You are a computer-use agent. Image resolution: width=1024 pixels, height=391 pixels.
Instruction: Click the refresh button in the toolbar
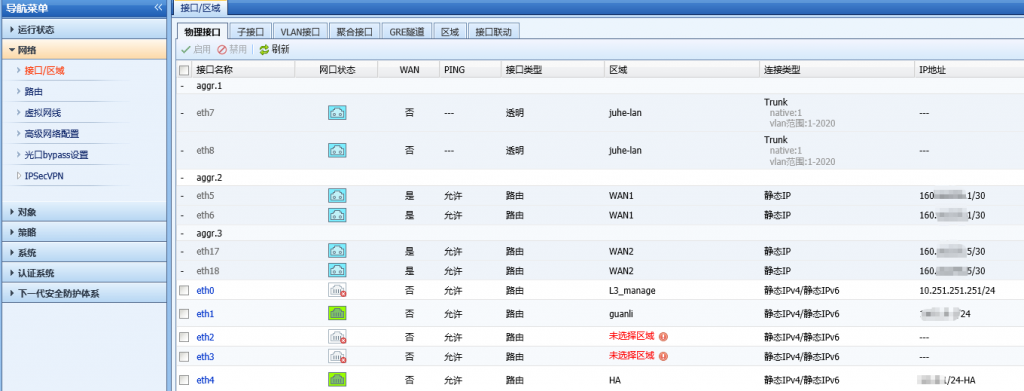point(274,50)
